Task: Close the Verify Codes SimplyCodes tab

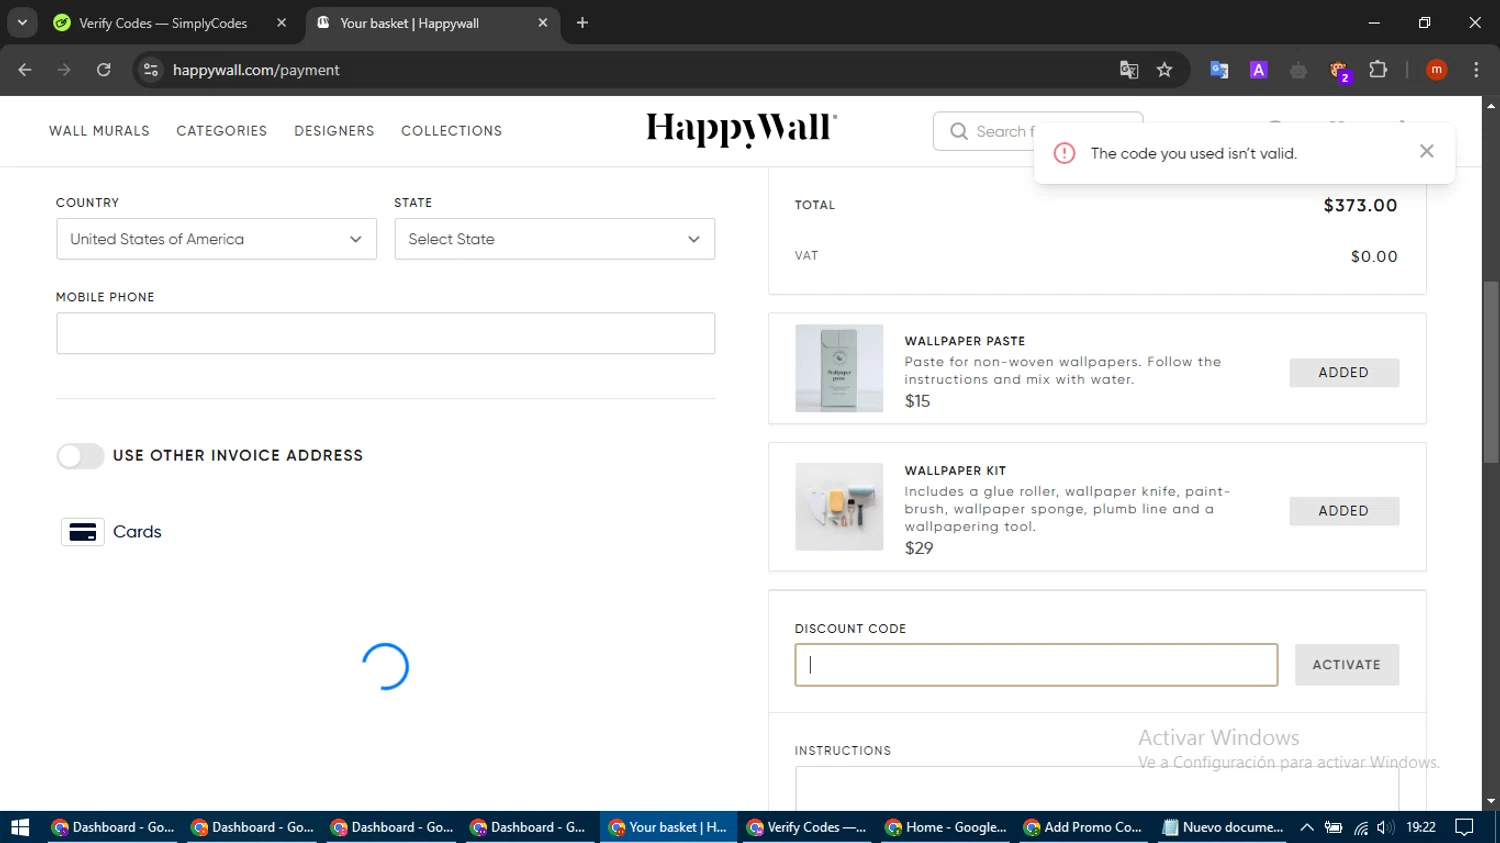Action: 281,23
